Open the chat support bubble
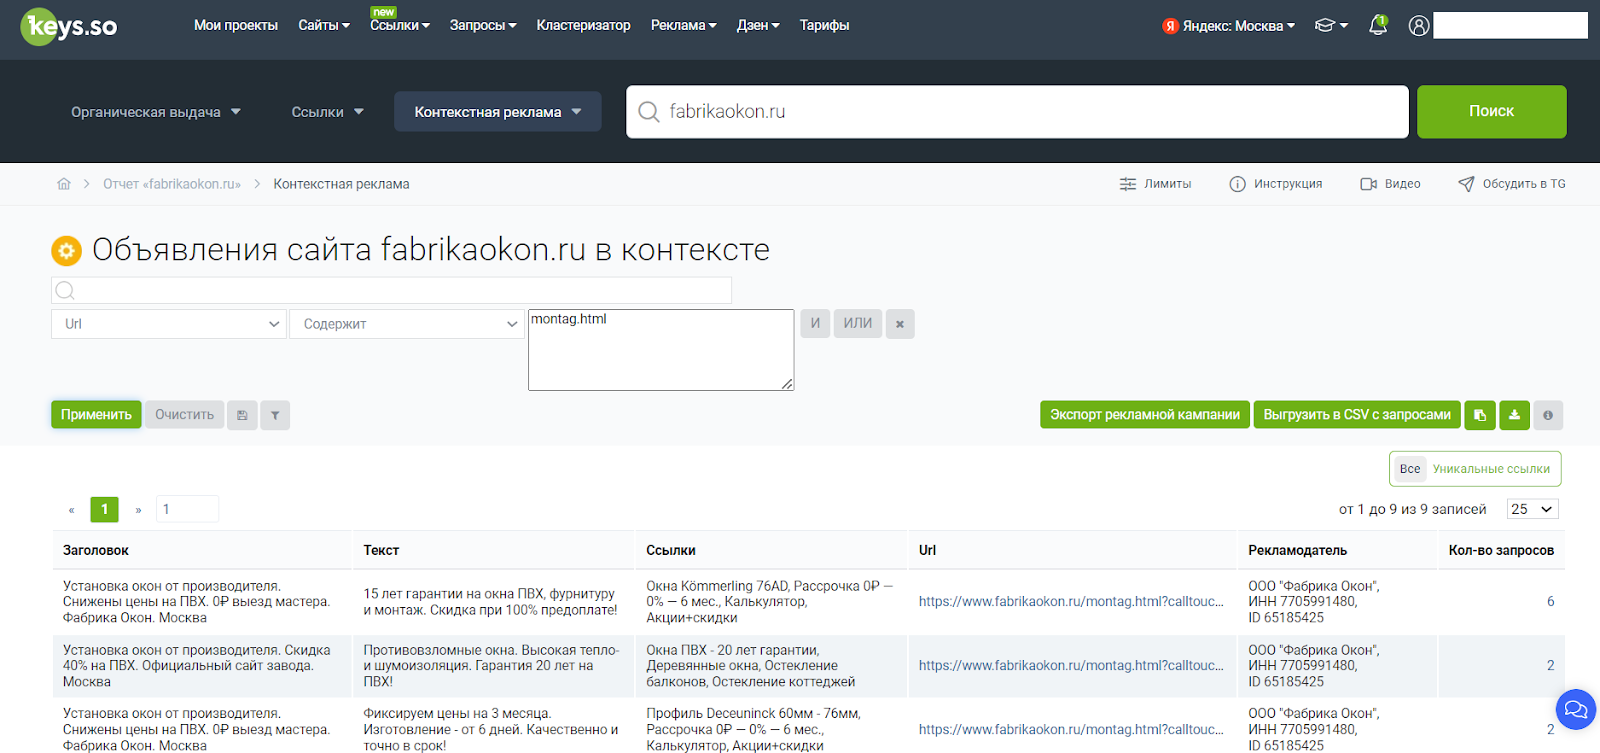 (x=1575, y=710)
